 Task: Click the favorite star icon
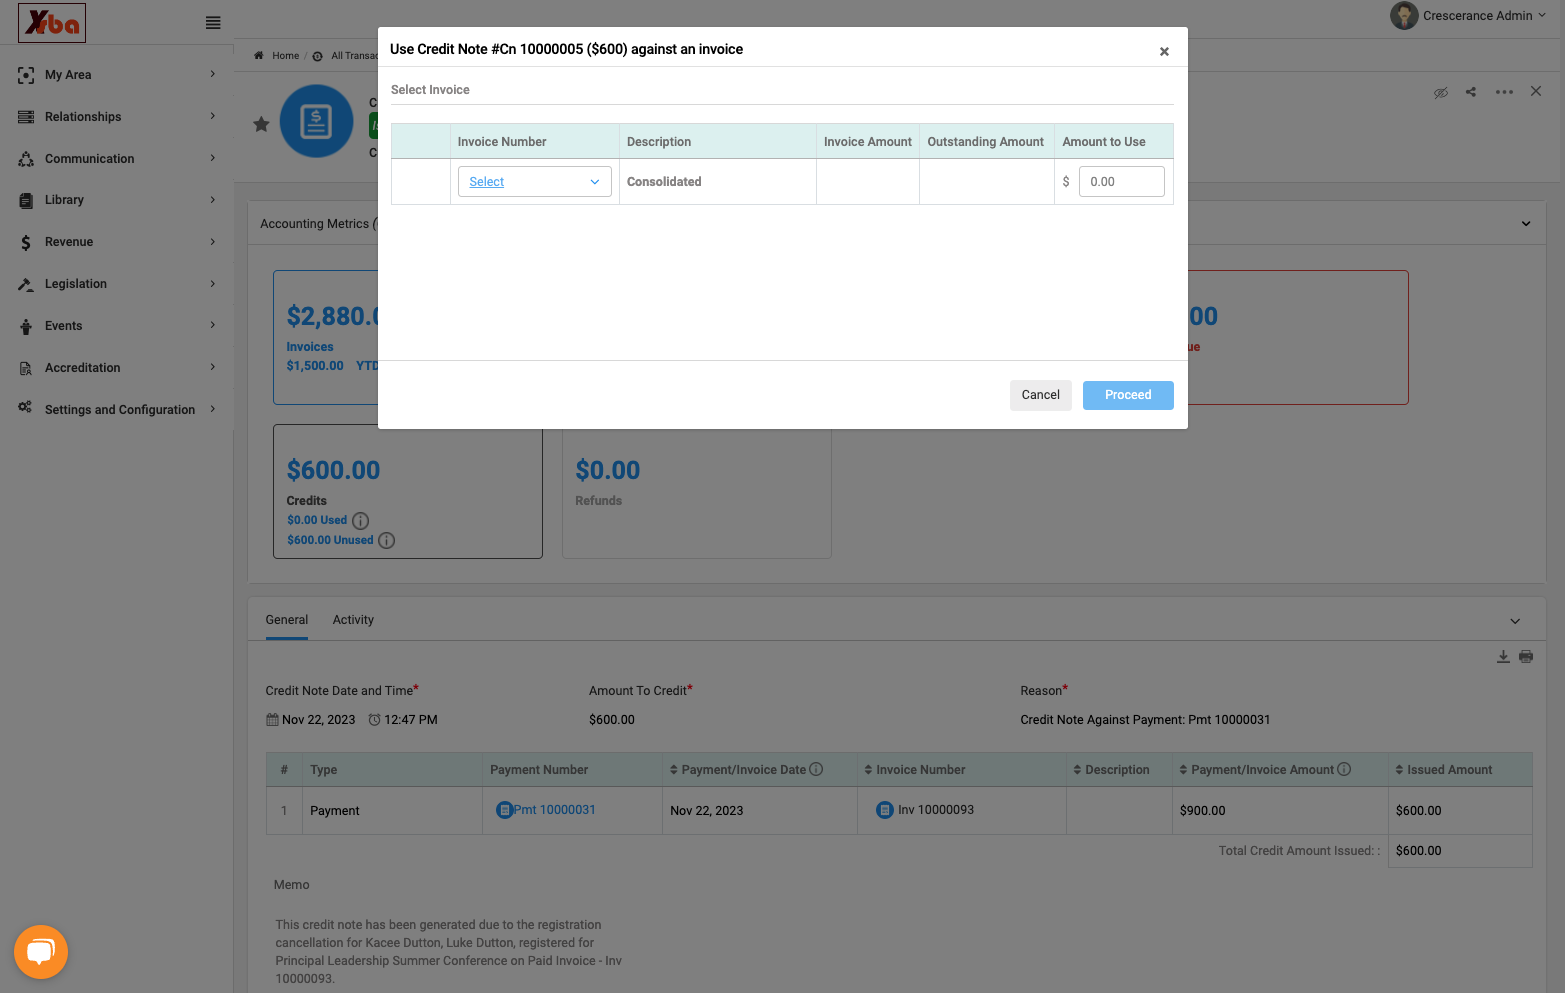261,124
